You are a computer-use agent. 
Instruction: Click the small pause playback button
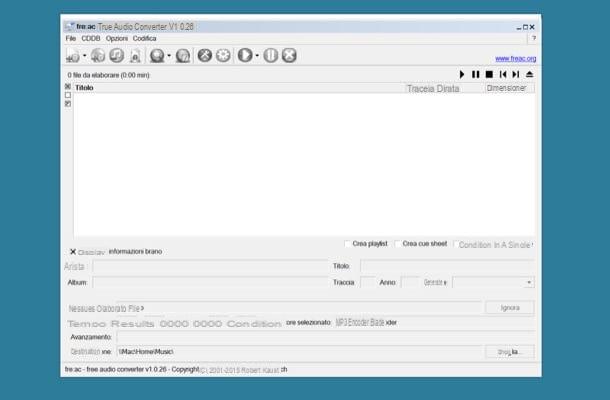(x=475, y=74)
